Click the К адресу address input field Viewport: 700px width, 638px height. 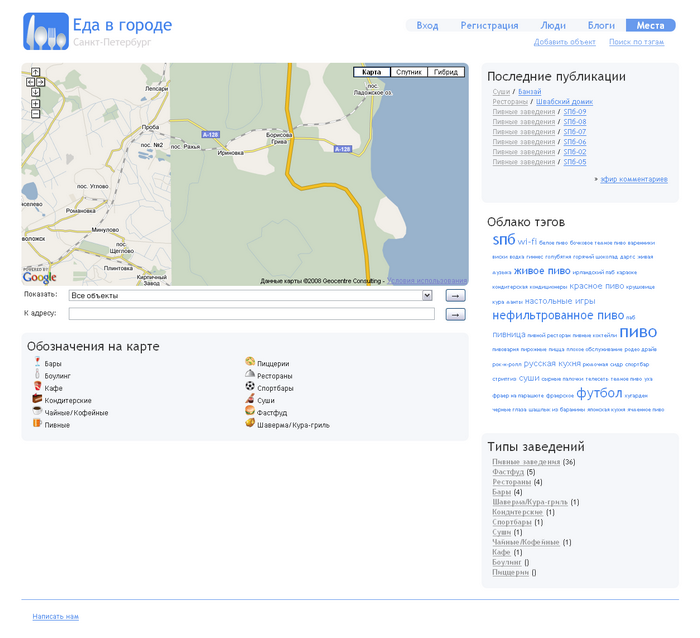(x=251, y=314)
